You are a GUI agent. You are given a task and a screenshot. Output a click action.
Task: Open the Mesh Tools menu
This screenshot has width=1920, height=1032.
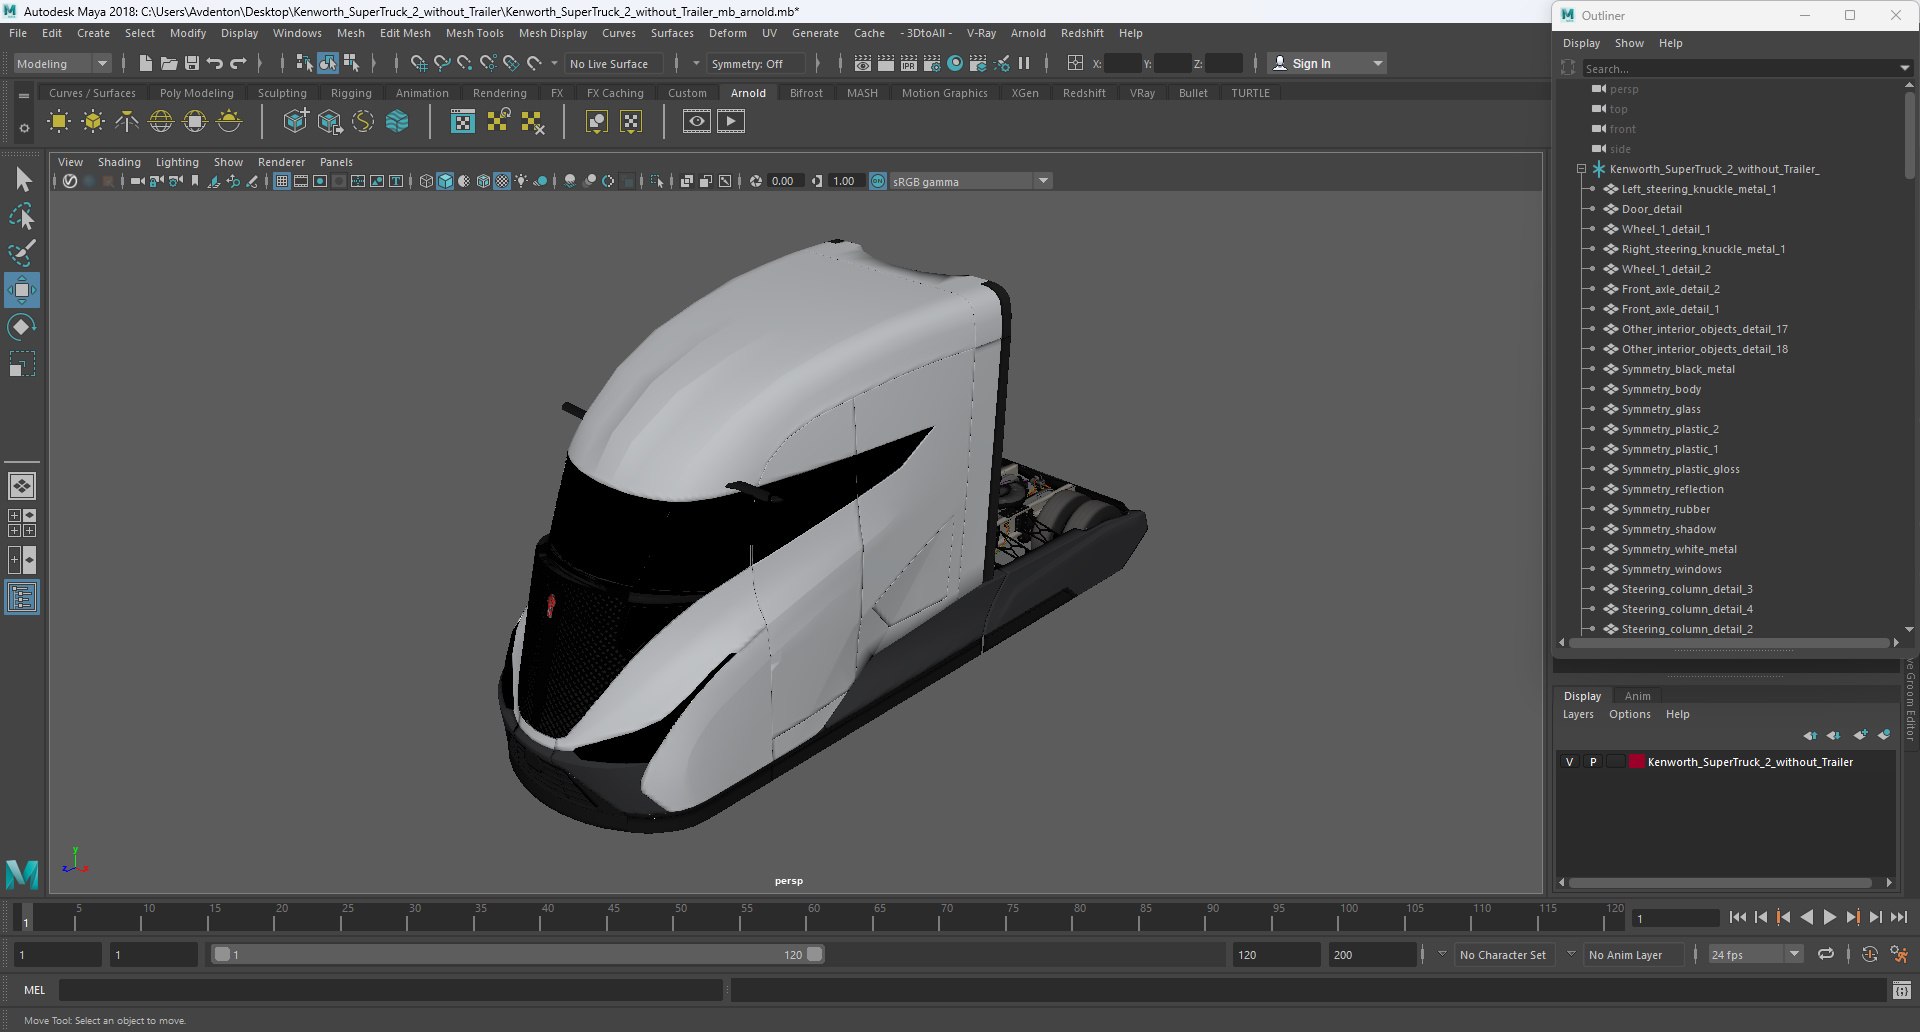[x=474, y=33]
